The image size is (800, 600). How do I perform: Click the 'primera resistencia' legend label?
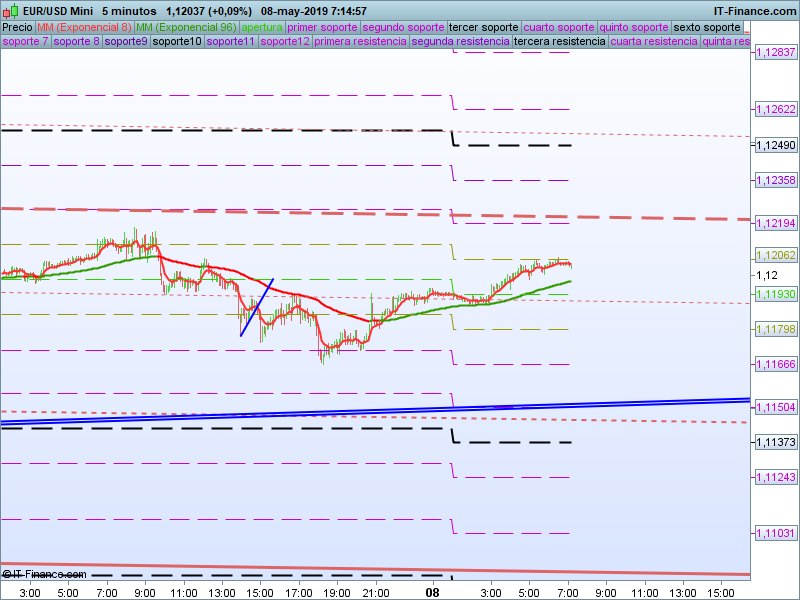coord(360,42)
